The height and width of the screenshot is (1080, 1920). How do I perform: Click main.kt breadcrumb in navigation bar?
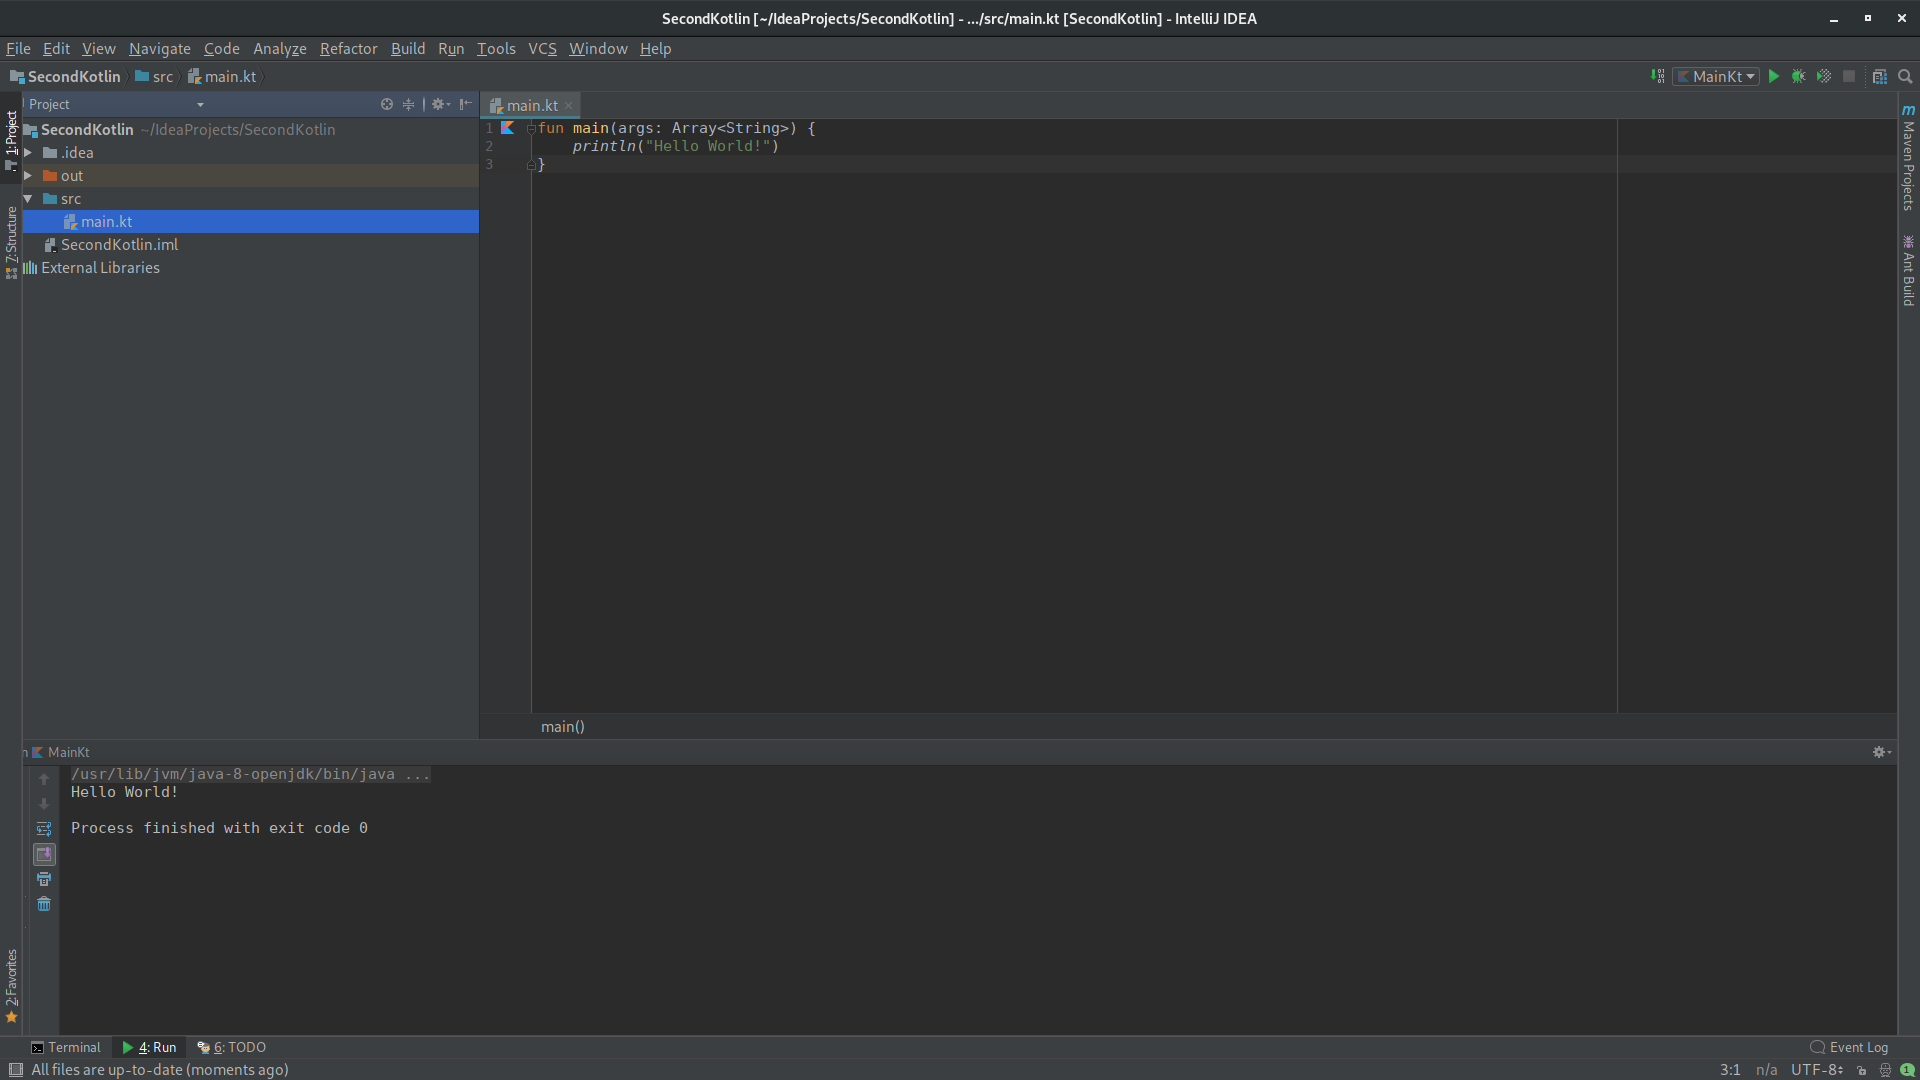point(222,76)
